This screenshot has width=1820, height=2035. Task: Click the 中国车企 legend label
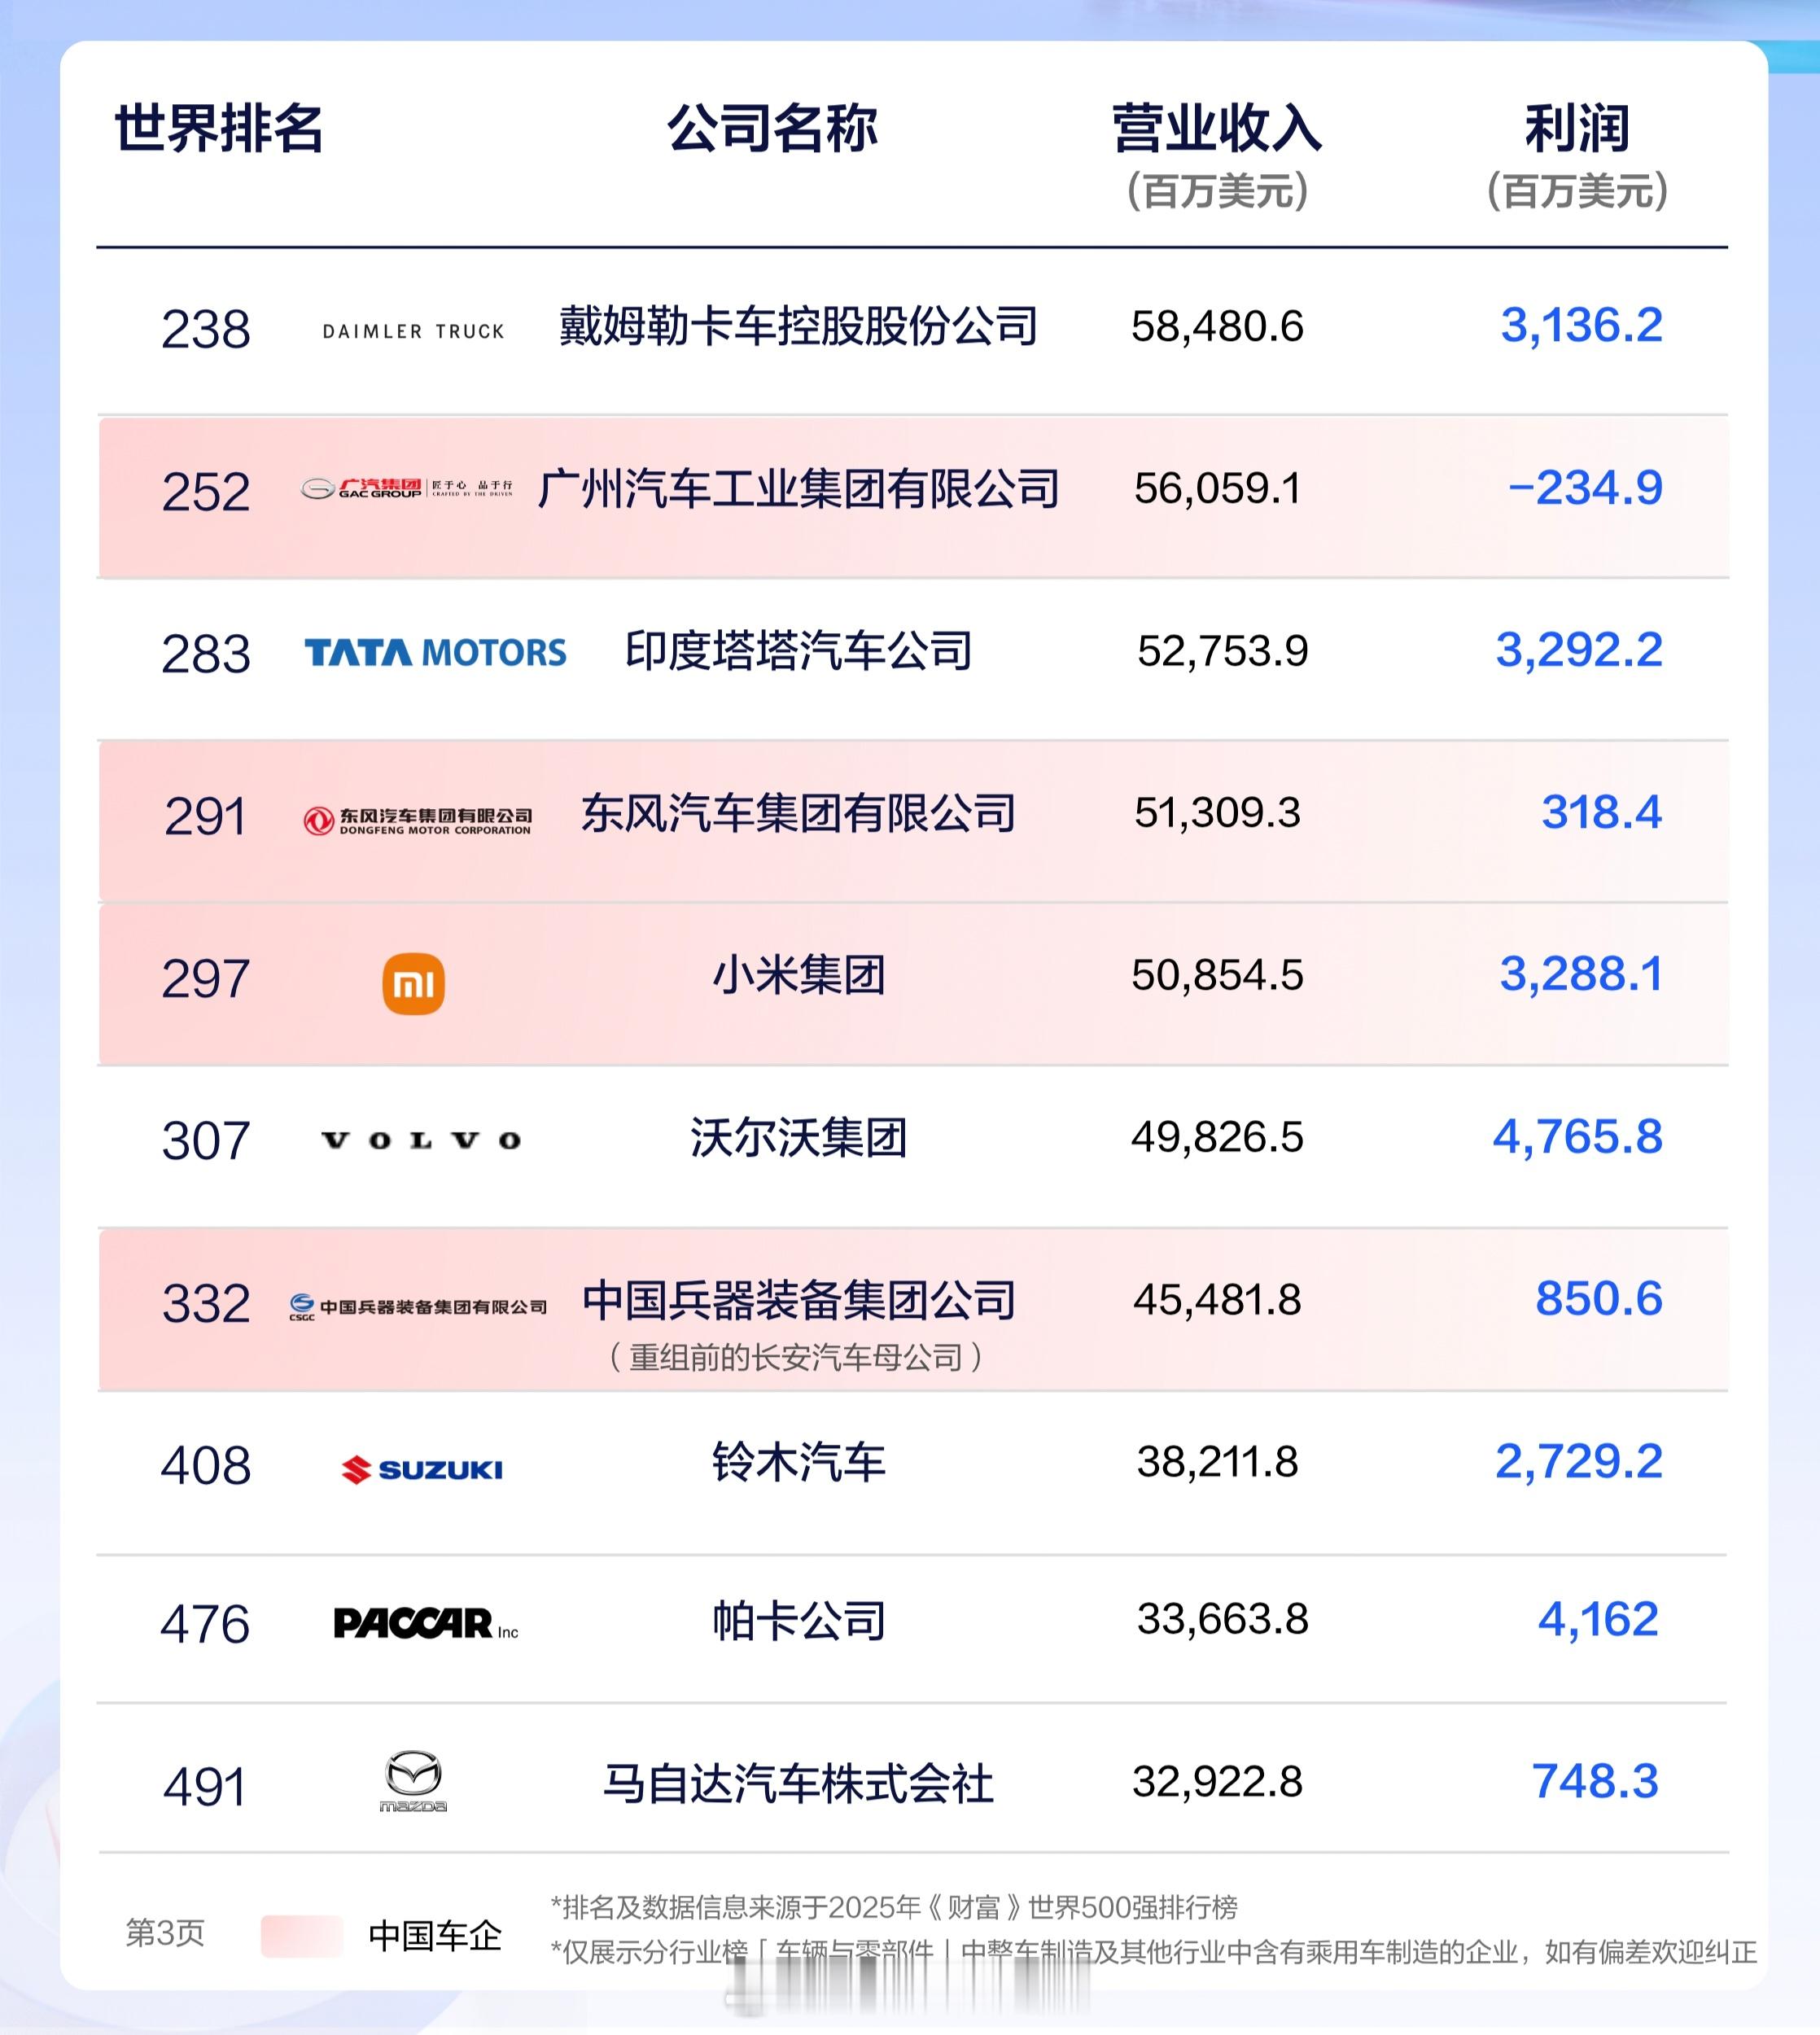tap(435, 1937)
